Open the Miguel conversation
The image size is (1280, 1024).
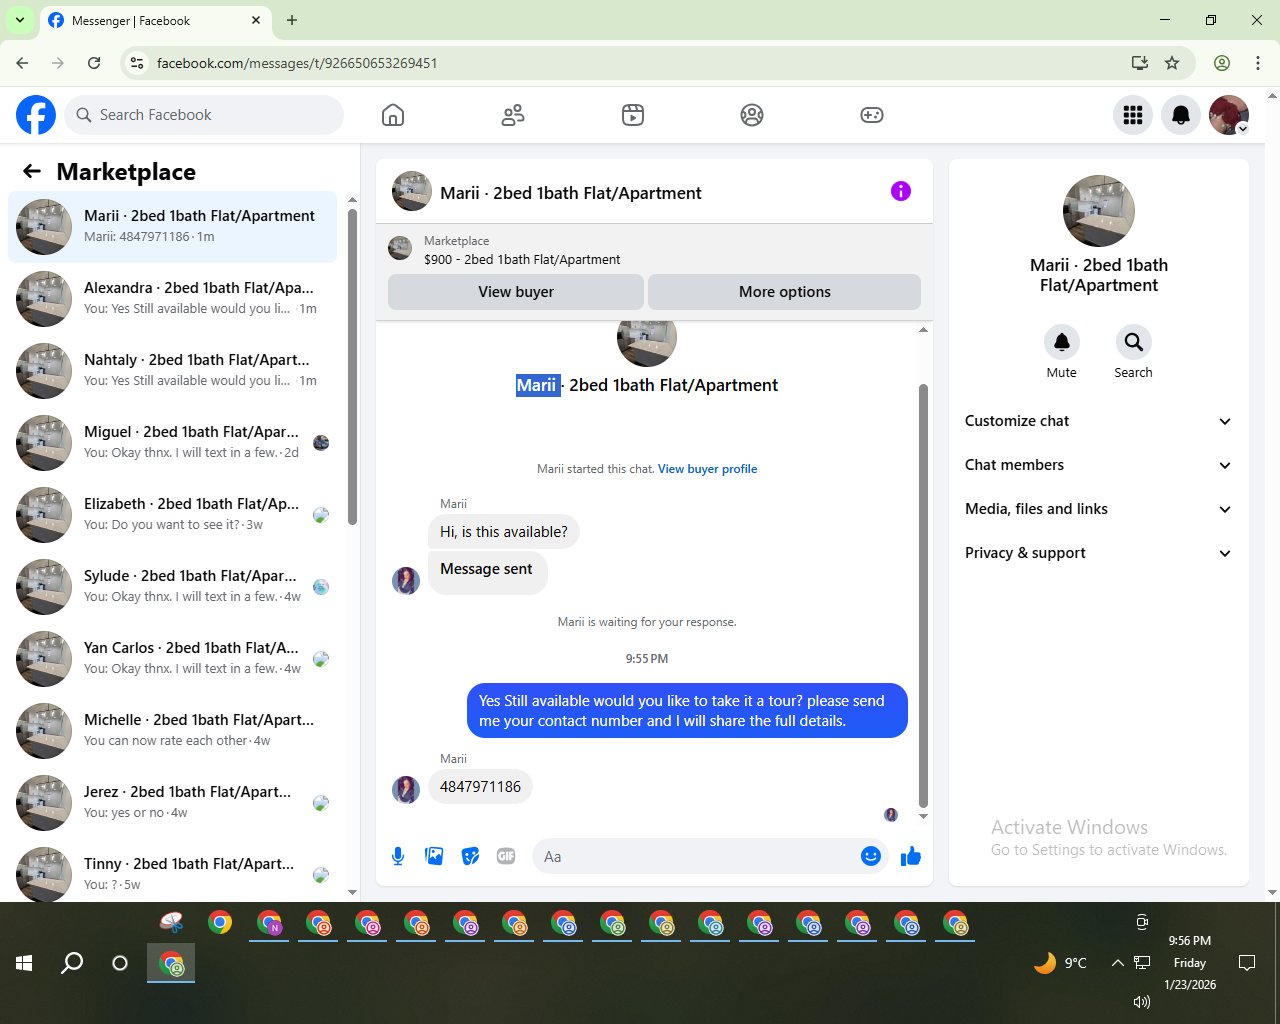coord(172,443)
